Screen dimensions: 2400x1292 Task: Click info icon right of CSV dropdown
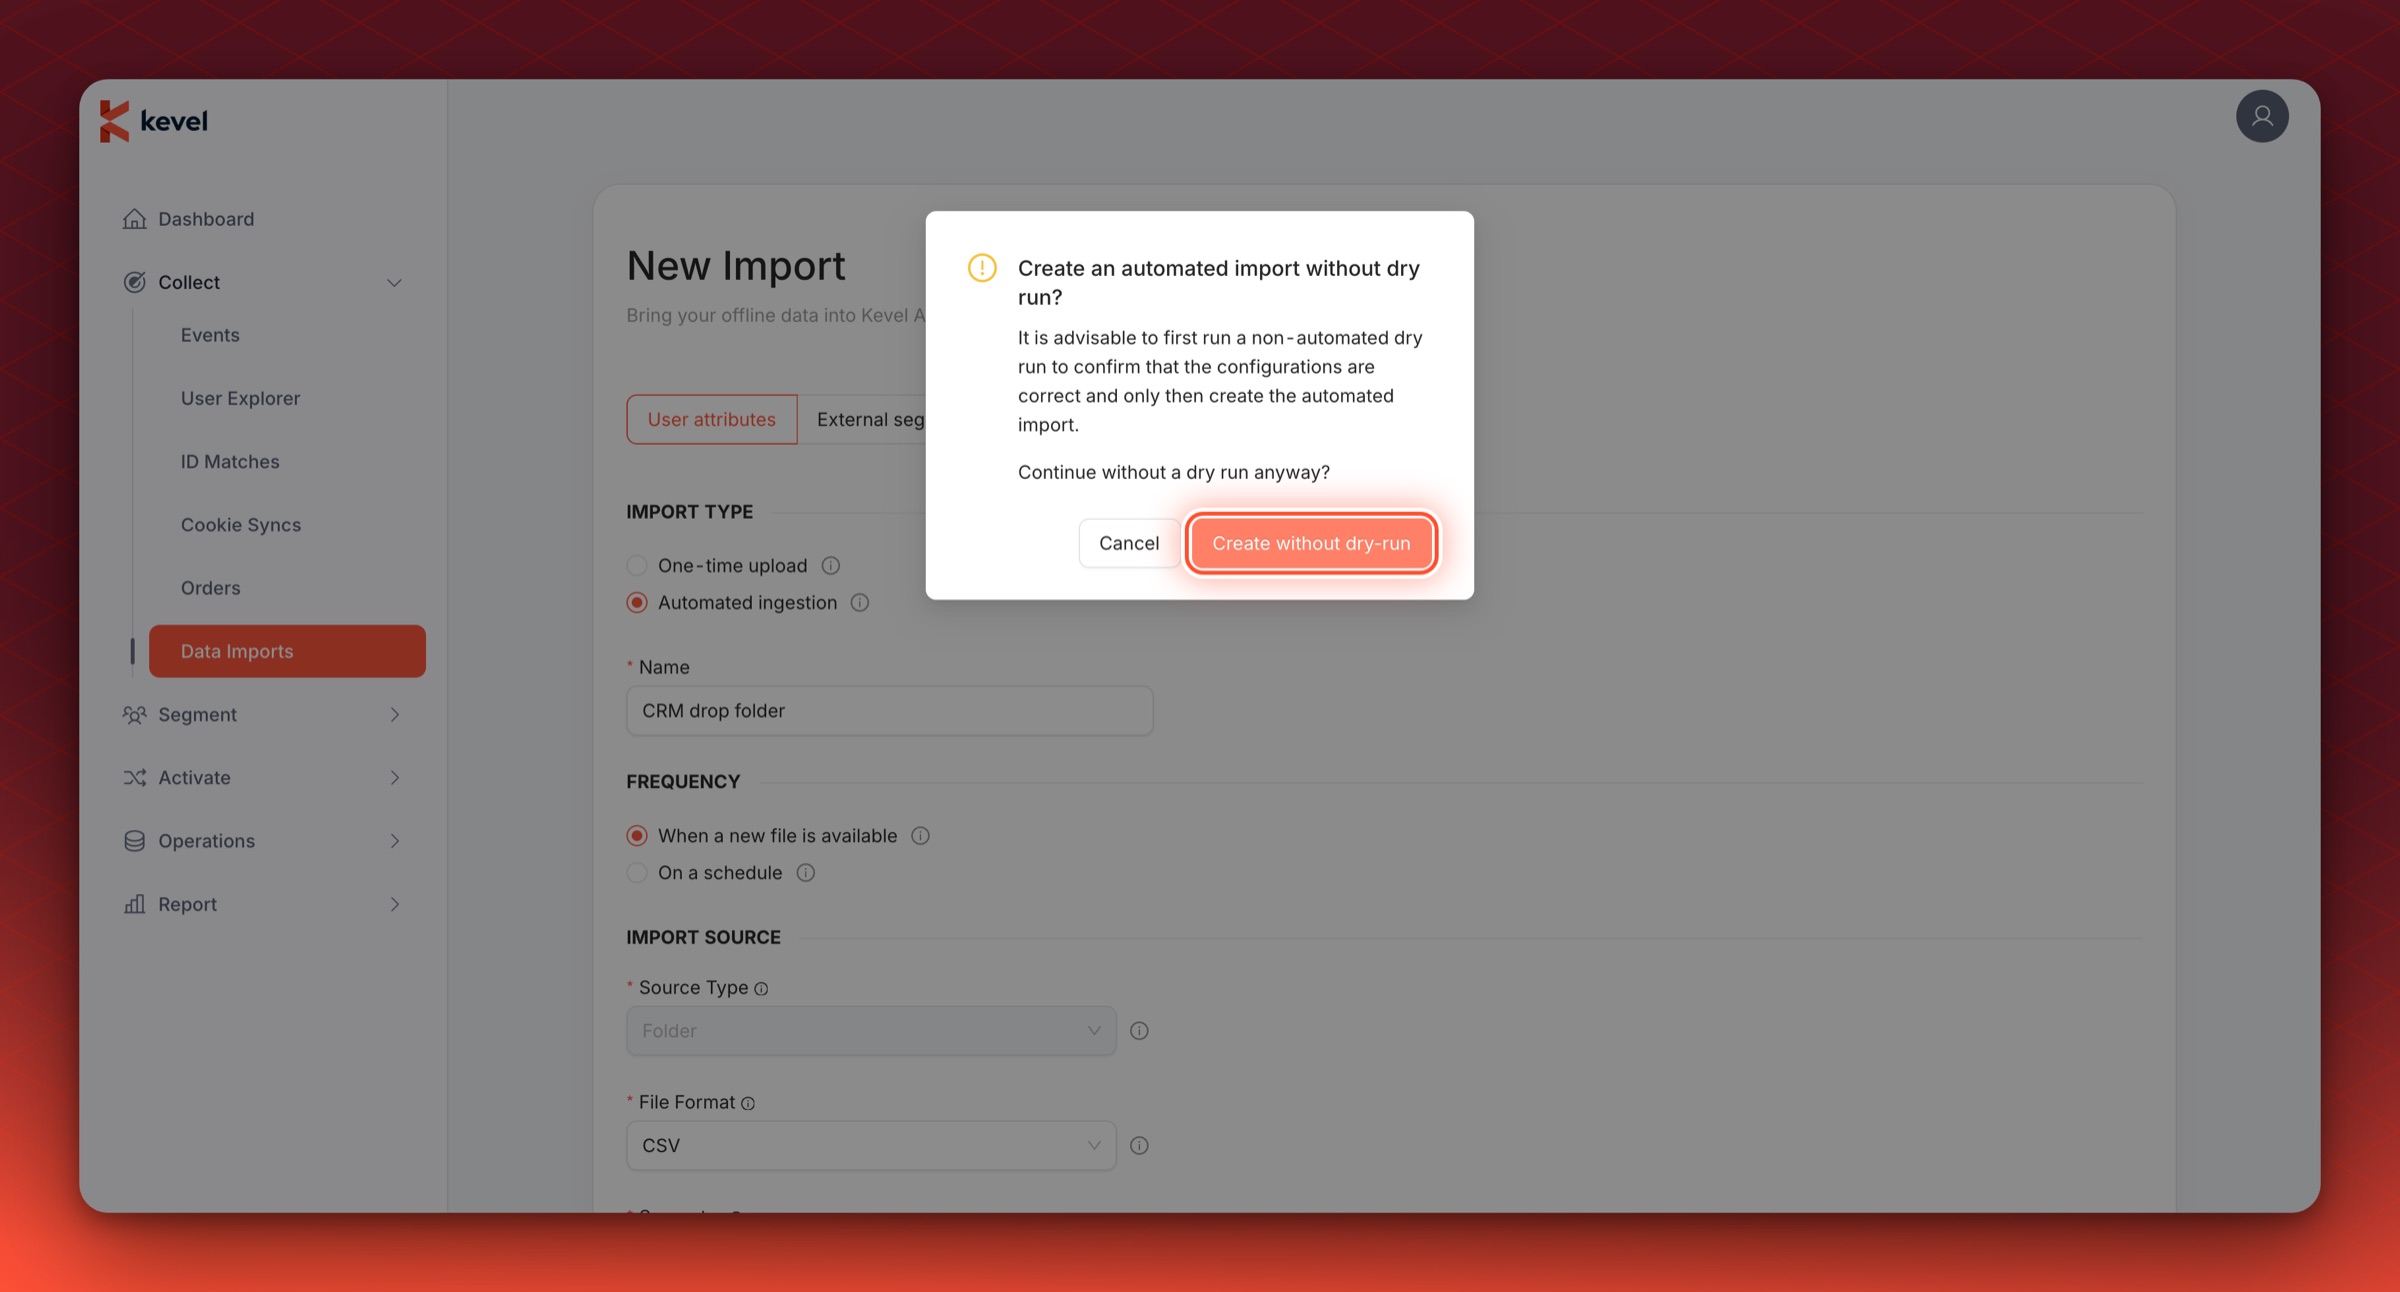click(1139, 1146)
